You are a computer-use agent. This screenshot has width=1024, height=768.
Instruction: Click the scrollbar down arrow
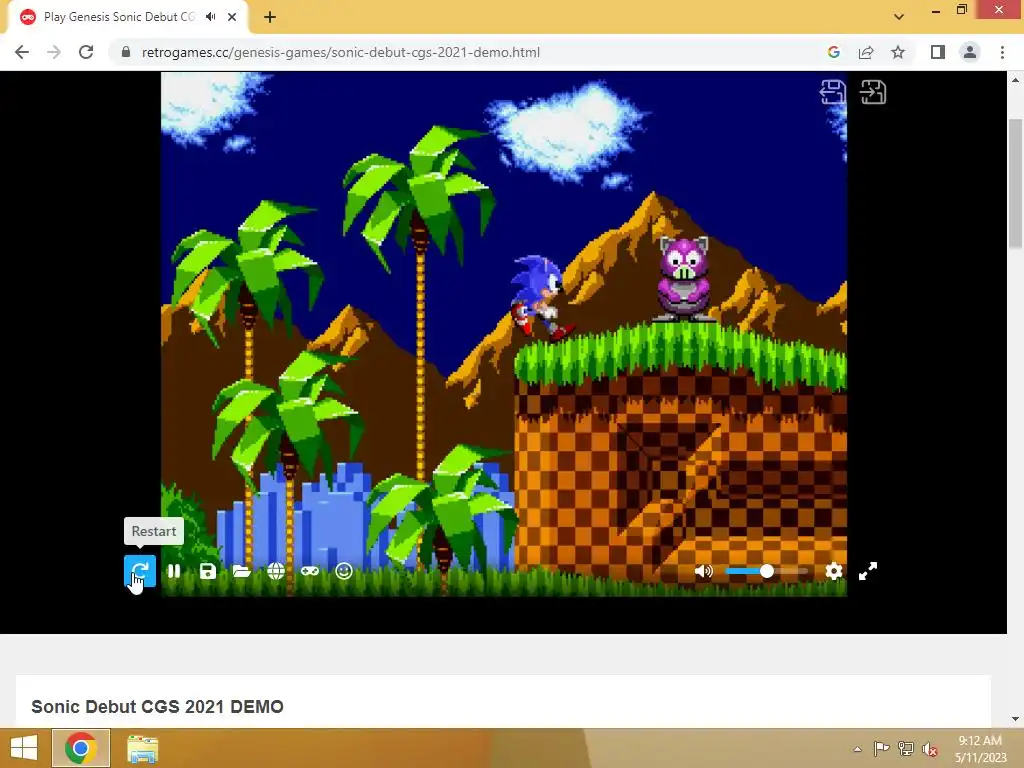click(x=1015, y=719)
